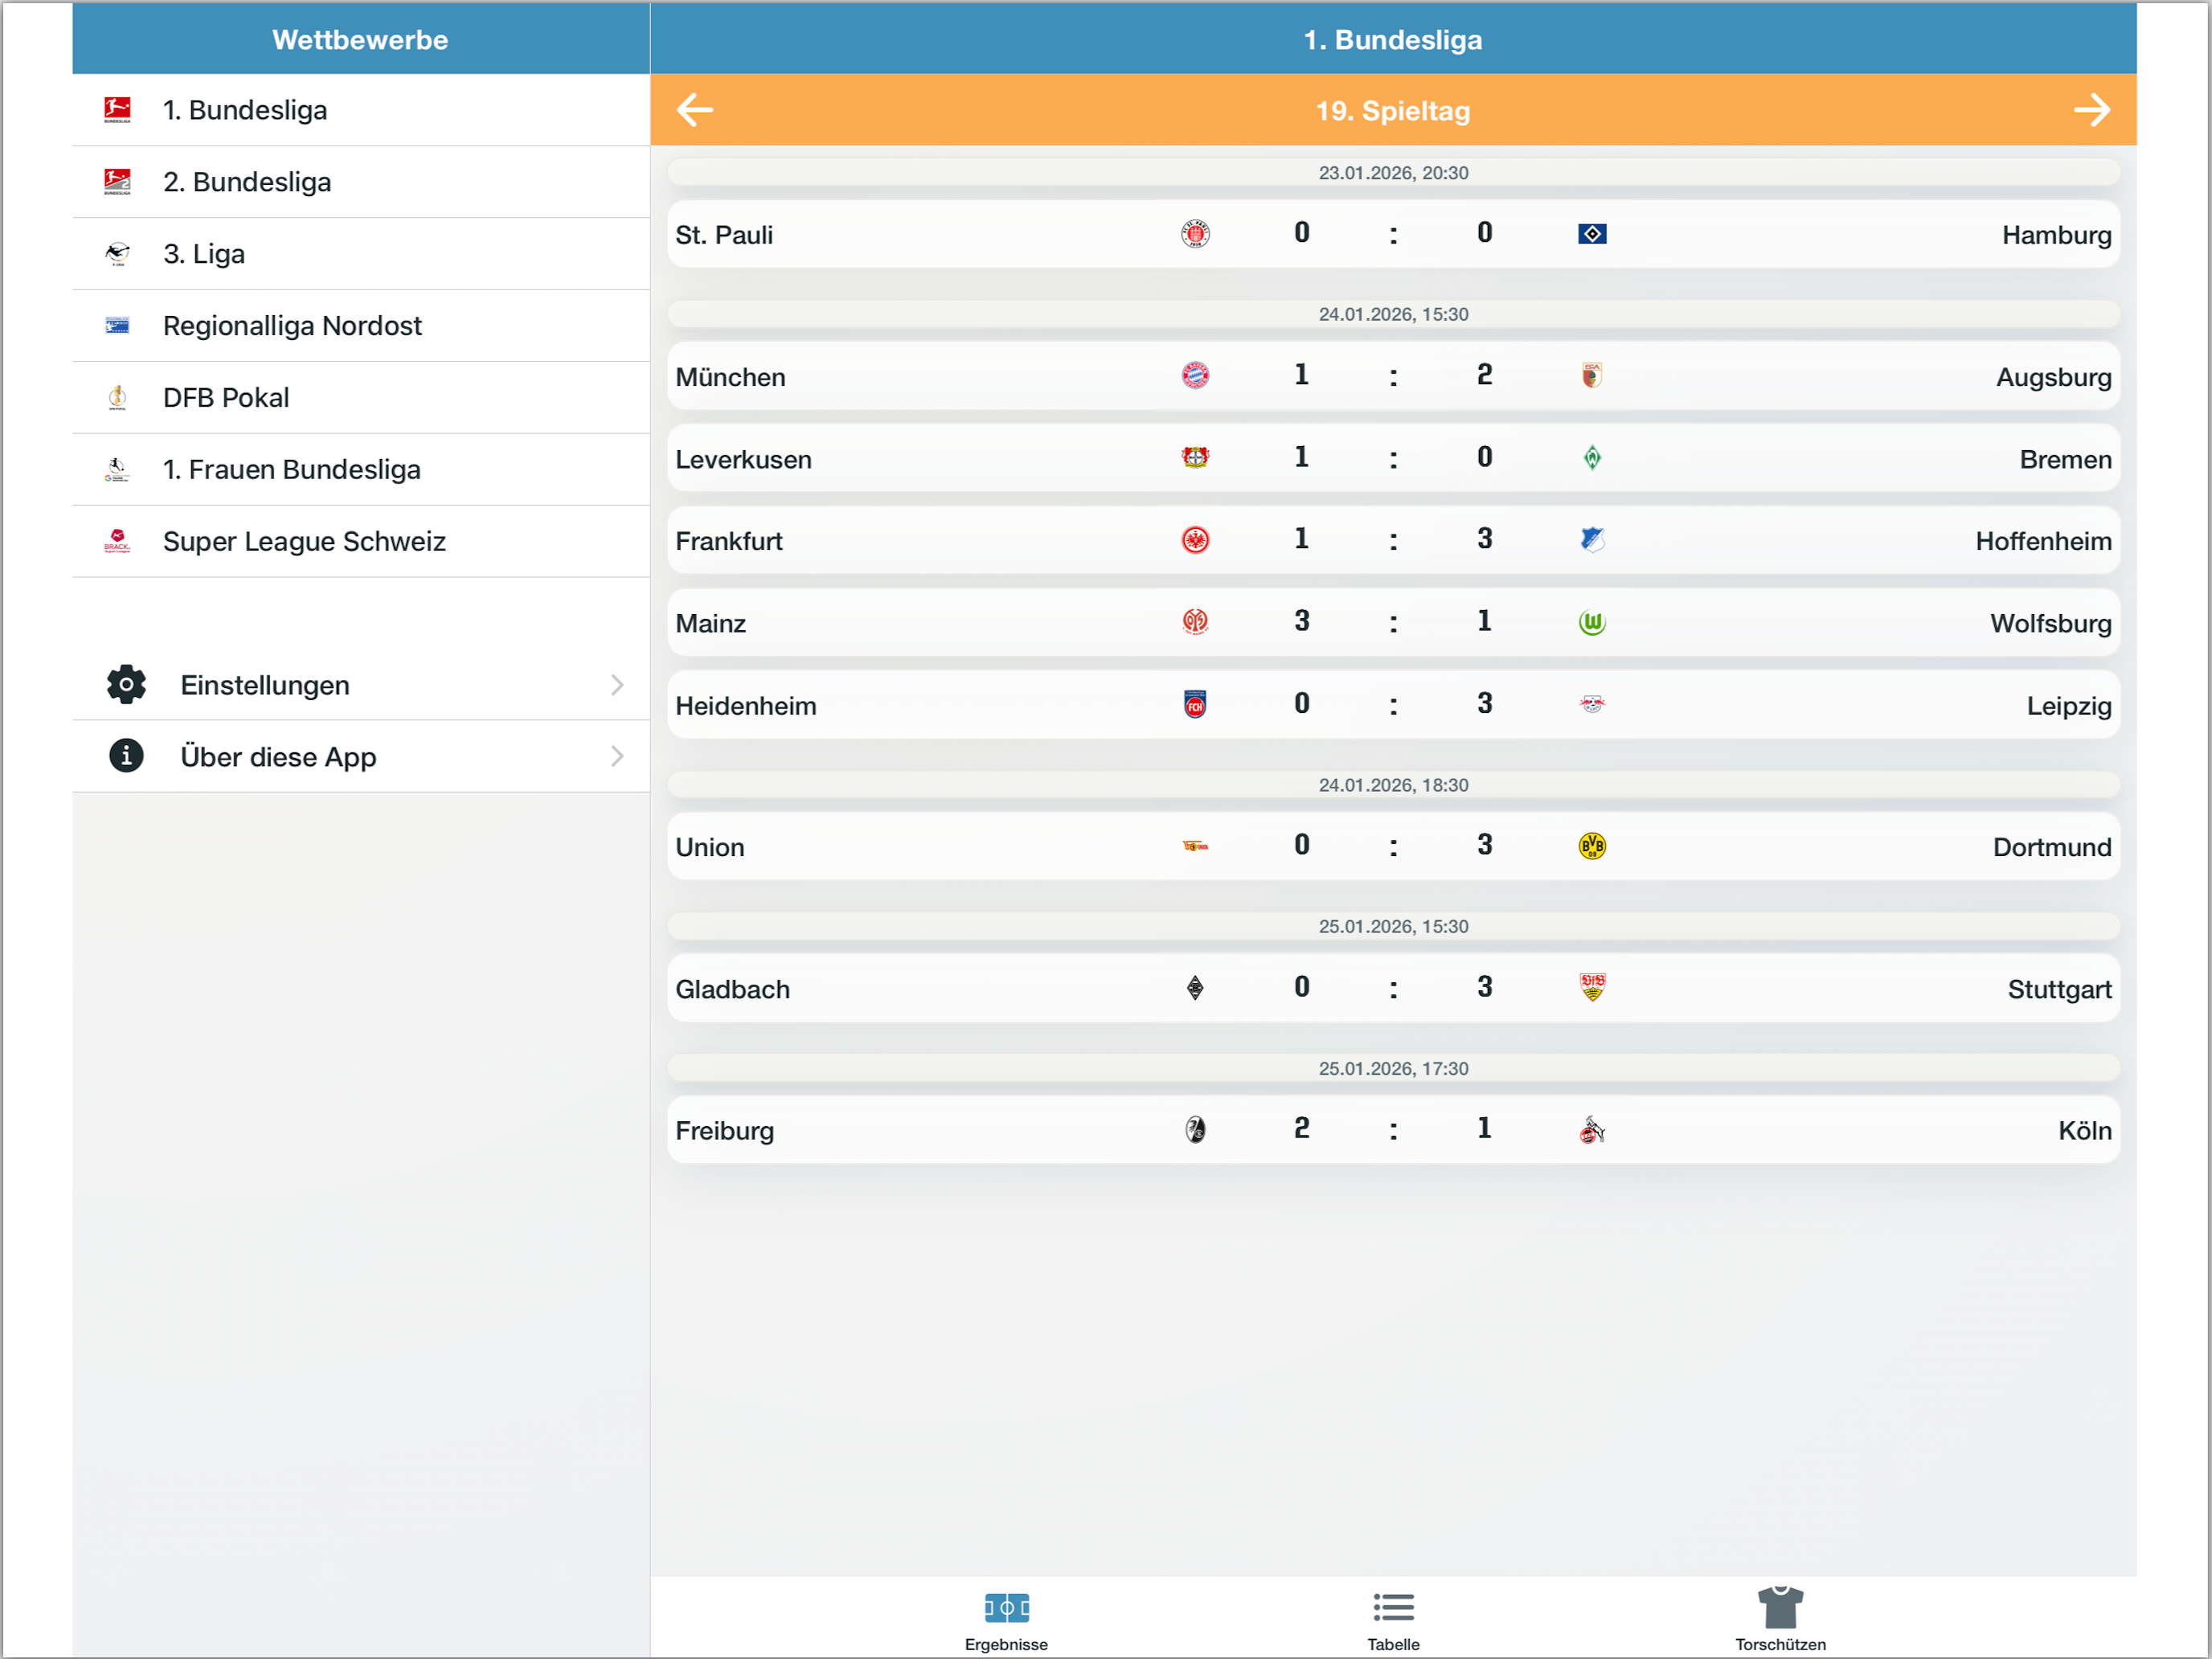Click the Union Berlin crest

point(1195,847)
